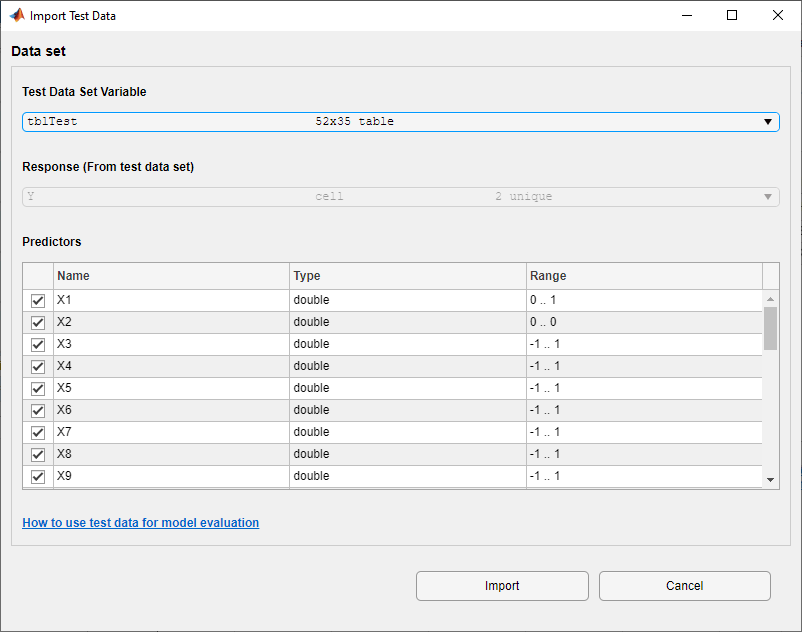Image resolution: width=802 pixels, height=632 pixels.
Task: Toggle the checkbox for X6
Action: pyautogui.click(x=37, y=410)
